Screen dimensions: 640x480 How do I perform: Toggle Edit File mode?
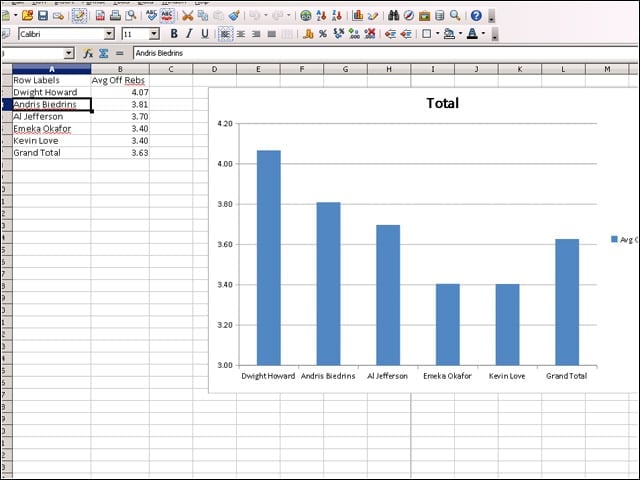point(79,16)
